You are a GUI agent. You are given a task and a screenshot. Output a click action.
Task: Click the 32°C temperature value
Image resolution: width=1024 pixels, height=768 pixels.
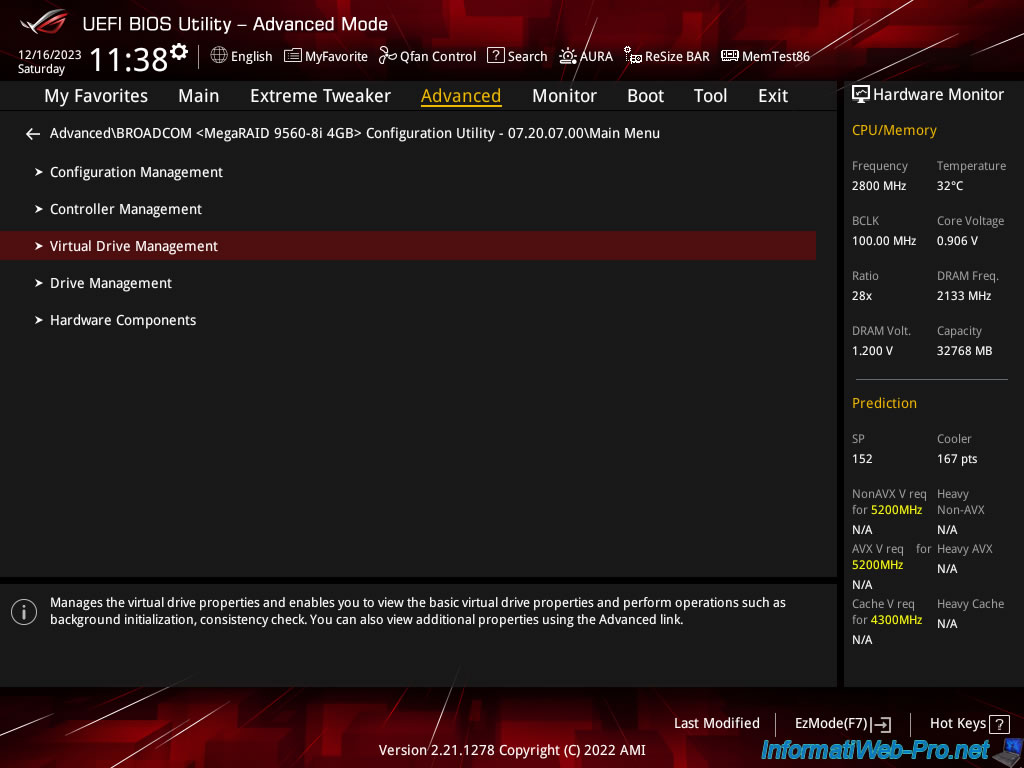point(950,186)
